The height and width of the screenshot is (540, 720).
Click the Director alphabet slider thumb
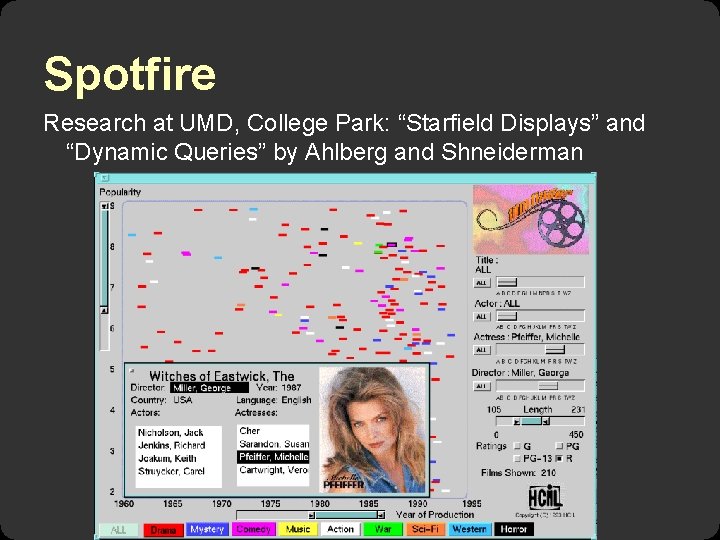(548, 386)
